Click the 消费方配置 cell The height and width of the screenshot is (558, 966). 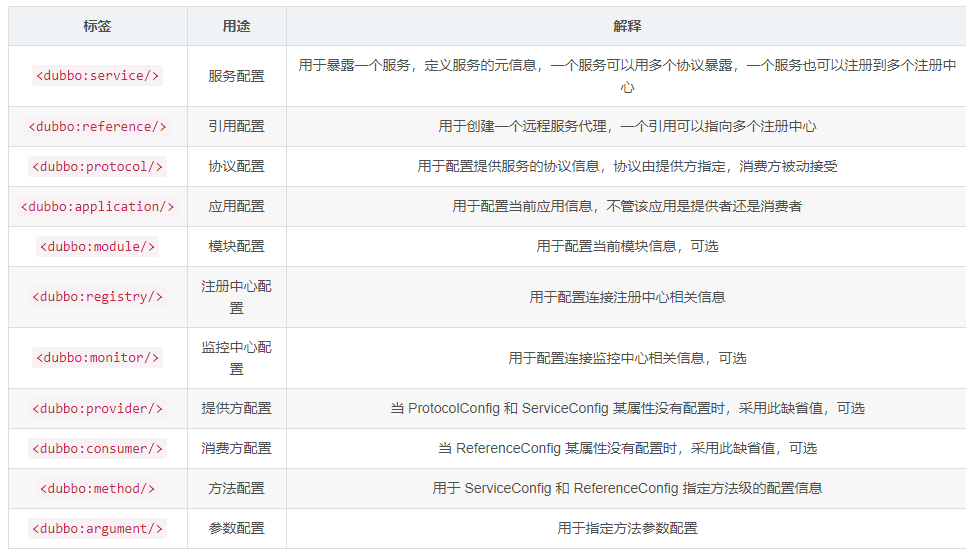click(237, 448)
